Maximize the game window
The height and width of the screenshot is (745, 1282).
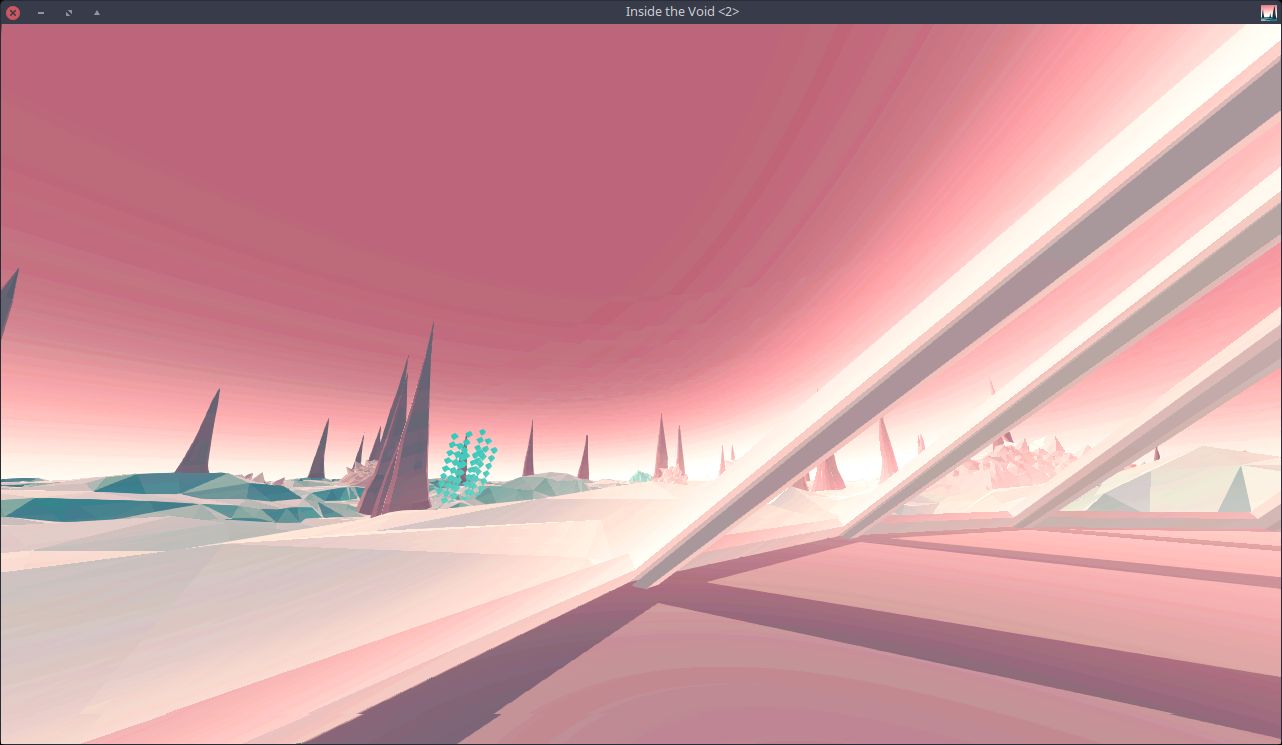click(69, 12)
